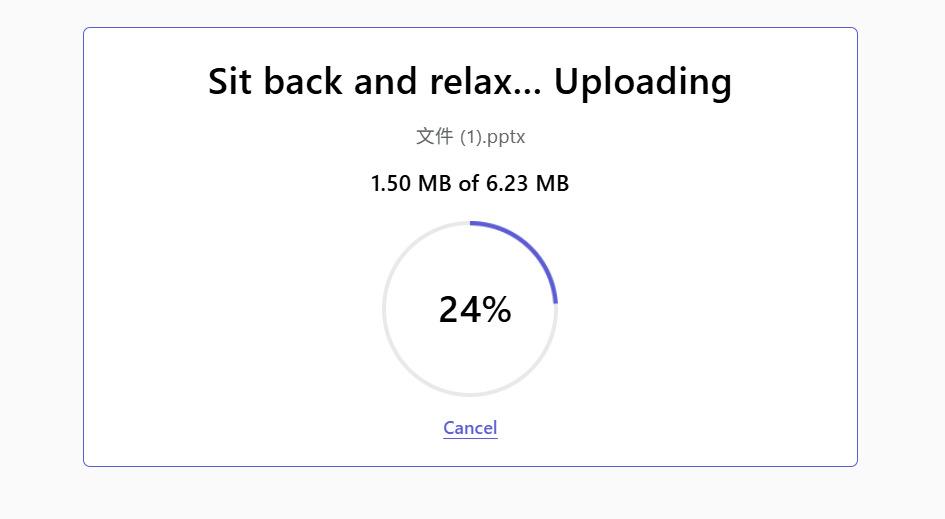Click the file name 文件 (1).pptx
Viewport: 945px width, 519px height.
470,137
